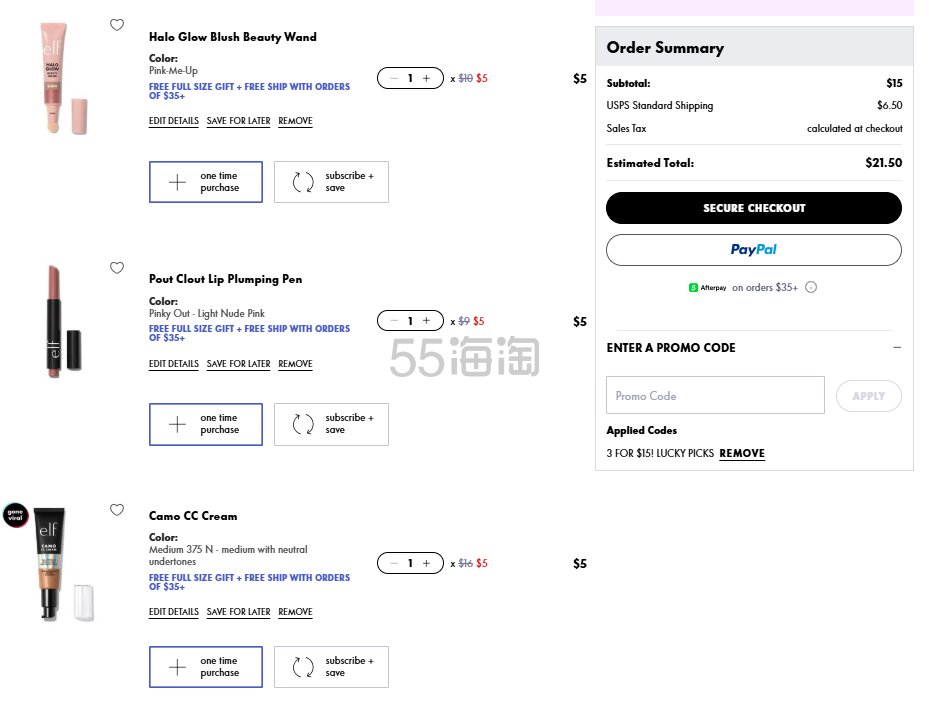Increase quantity of Halo Glow Blush Beauty Wand

point(427,78)
